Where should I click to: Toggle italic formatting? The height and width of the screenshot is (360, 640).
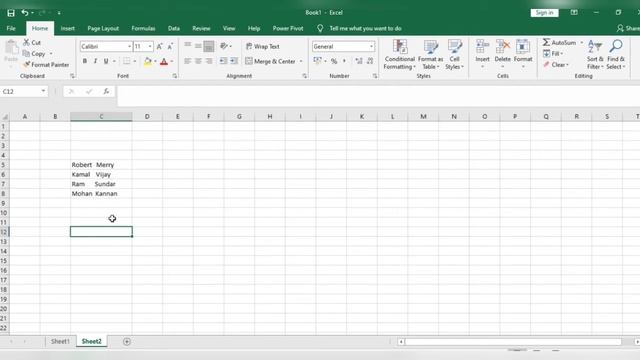[95, 61]
